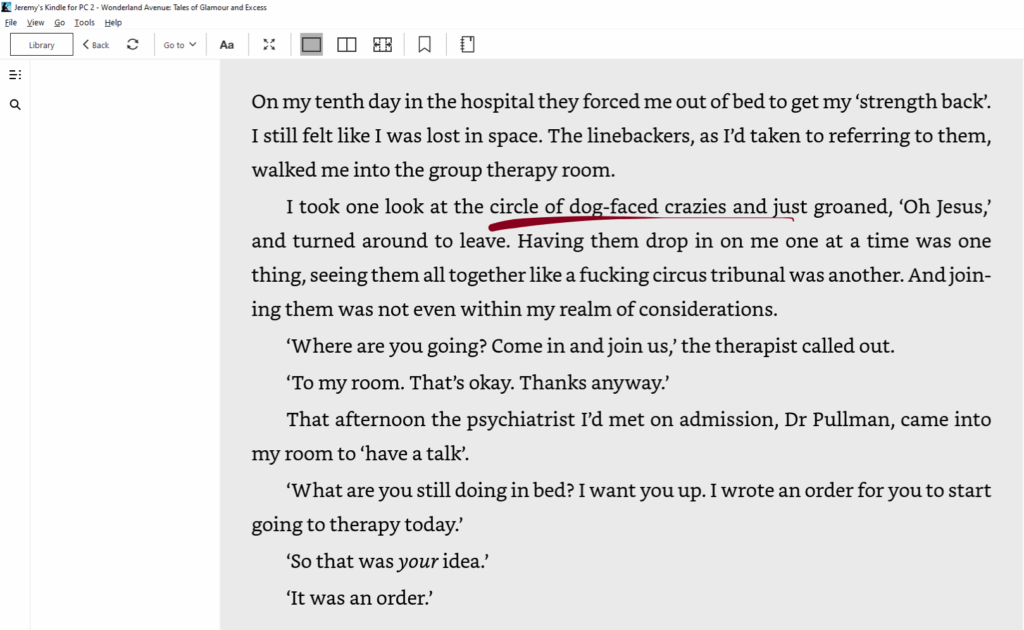Screen dimensions: 1024x630
Task: Click the Kindle app icon in title bar
Action: pos(7,7)
